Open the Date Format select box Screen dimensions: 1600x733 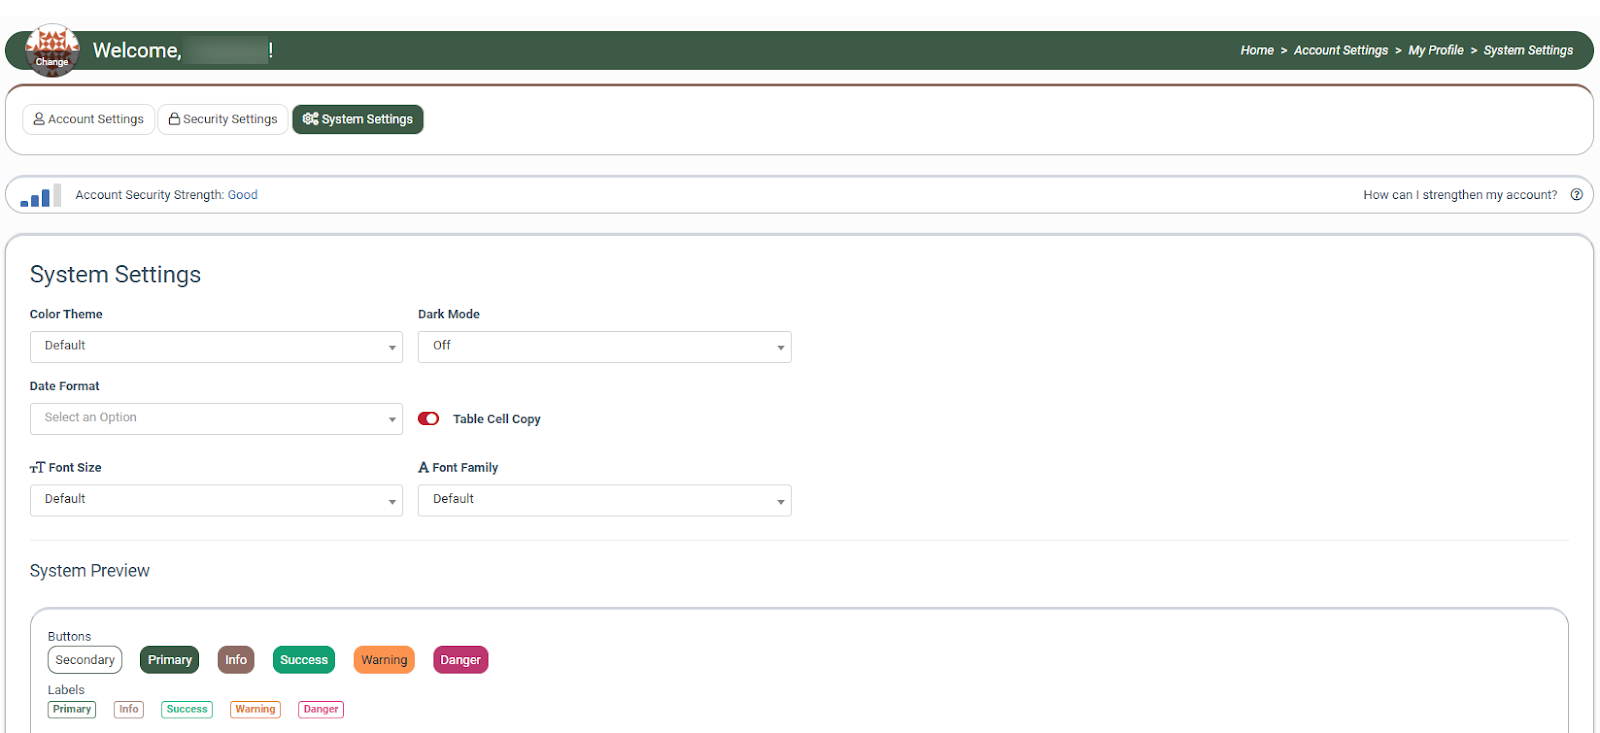point(216,419)
